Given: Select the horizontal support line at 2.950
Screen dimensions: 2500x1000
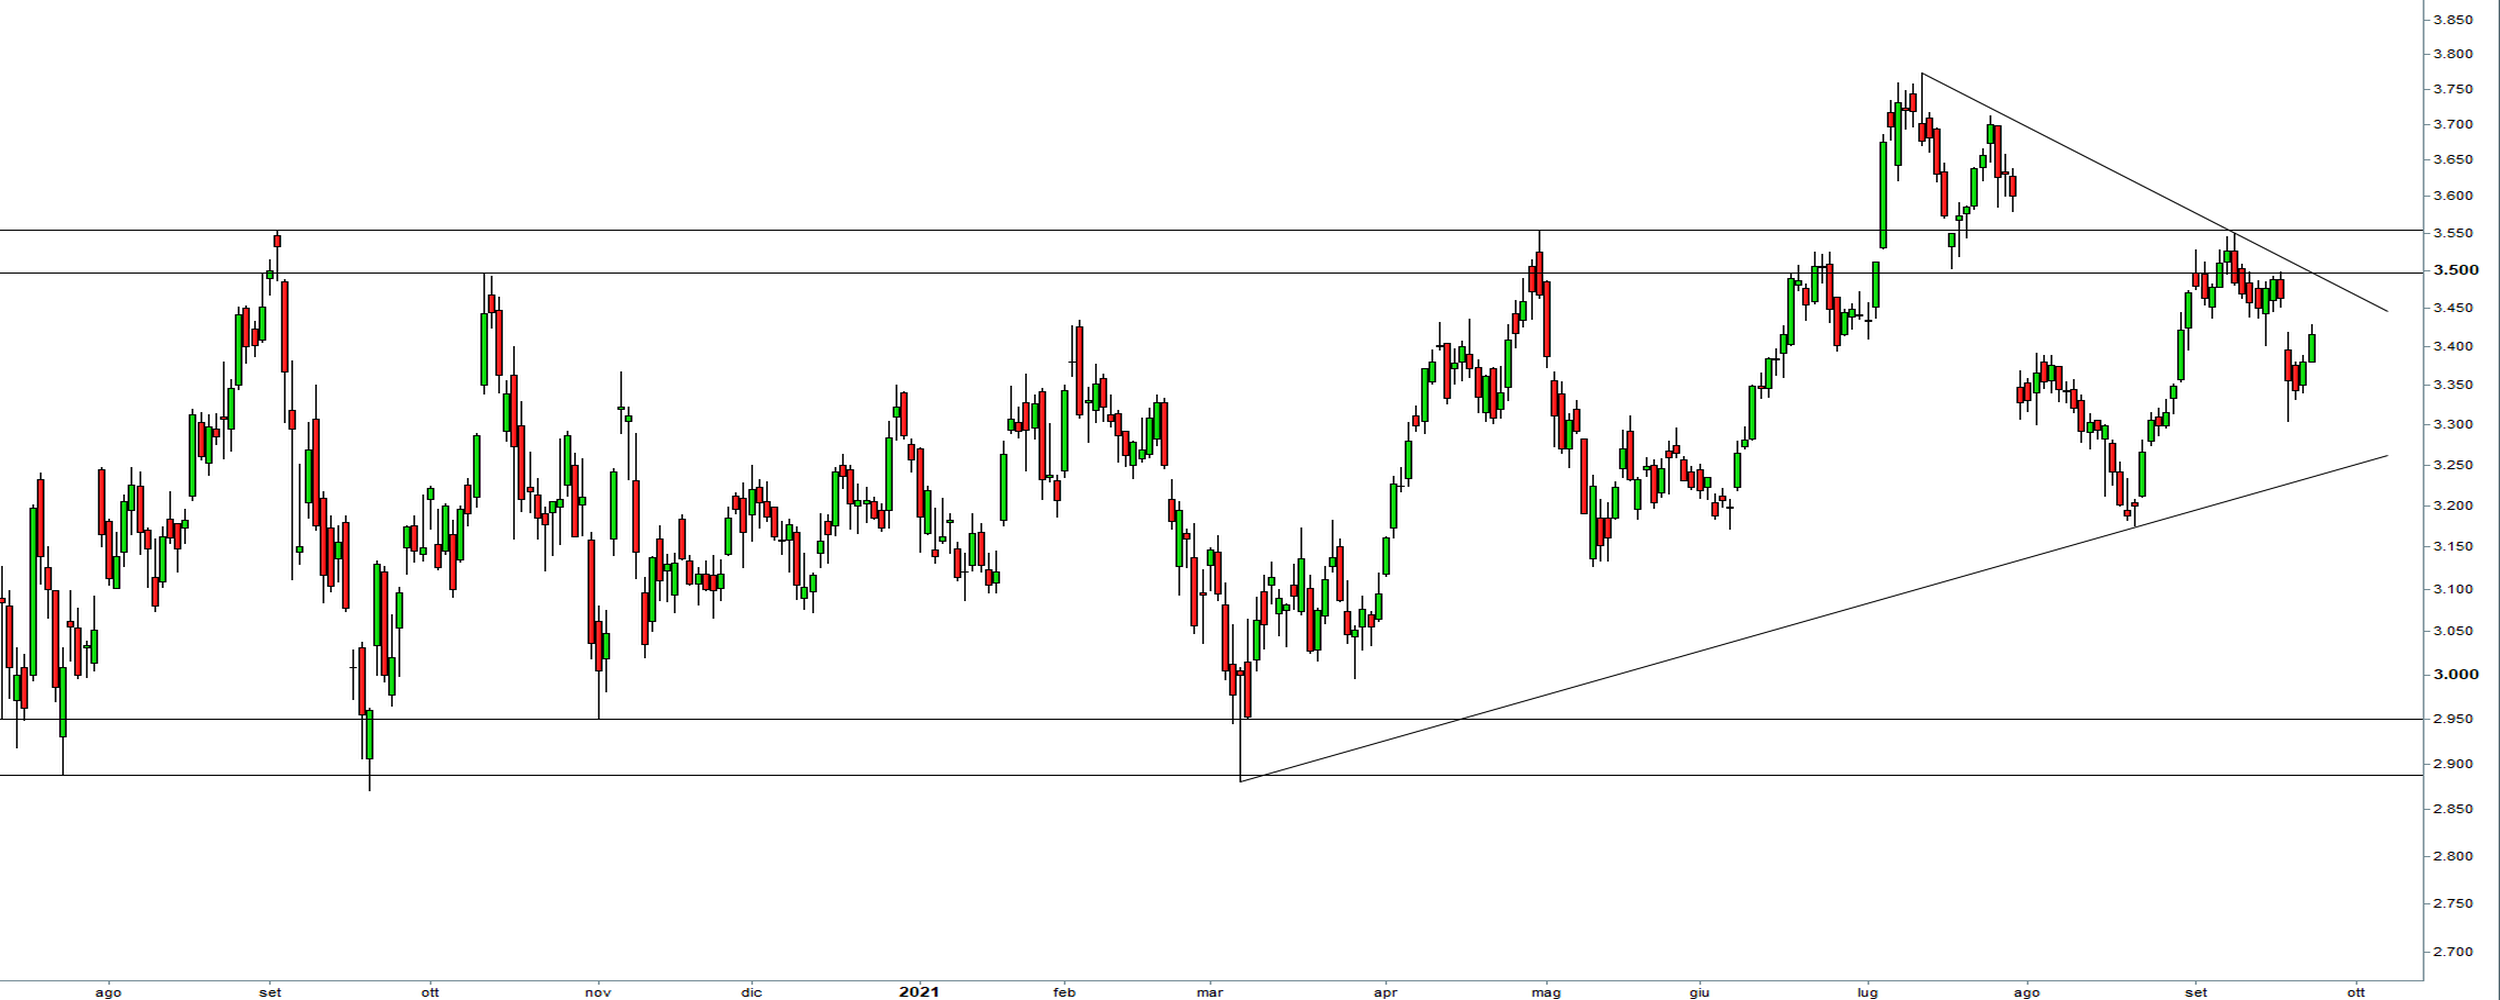Looking at the screenshot, I should point(900,719).
